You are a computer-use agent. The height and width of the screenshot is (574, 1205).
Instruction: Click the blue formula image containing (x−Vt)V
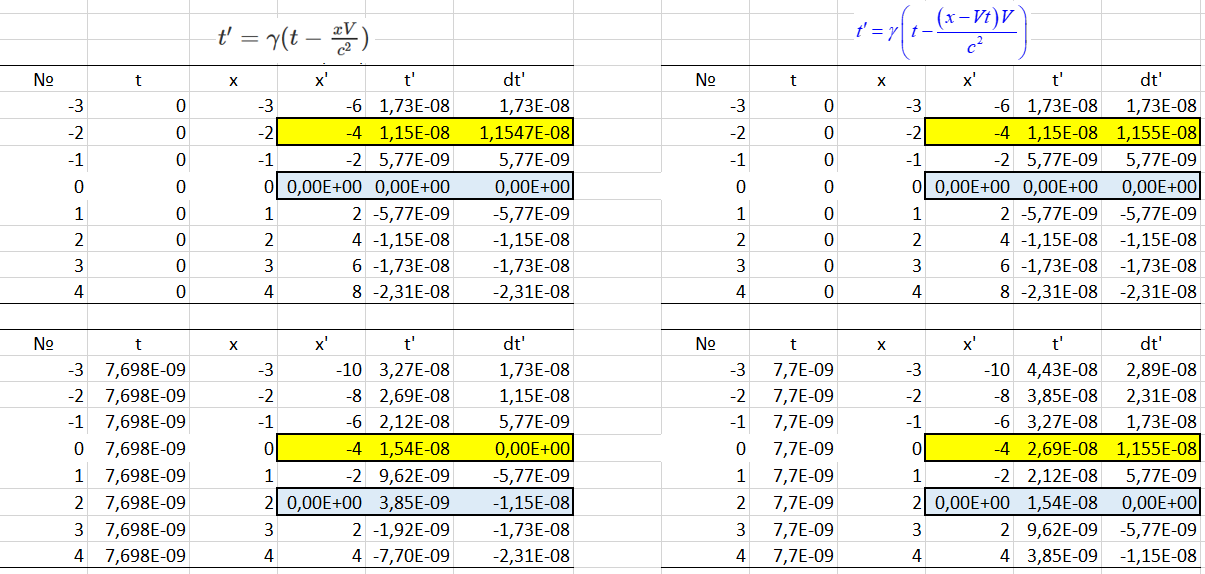940,35
